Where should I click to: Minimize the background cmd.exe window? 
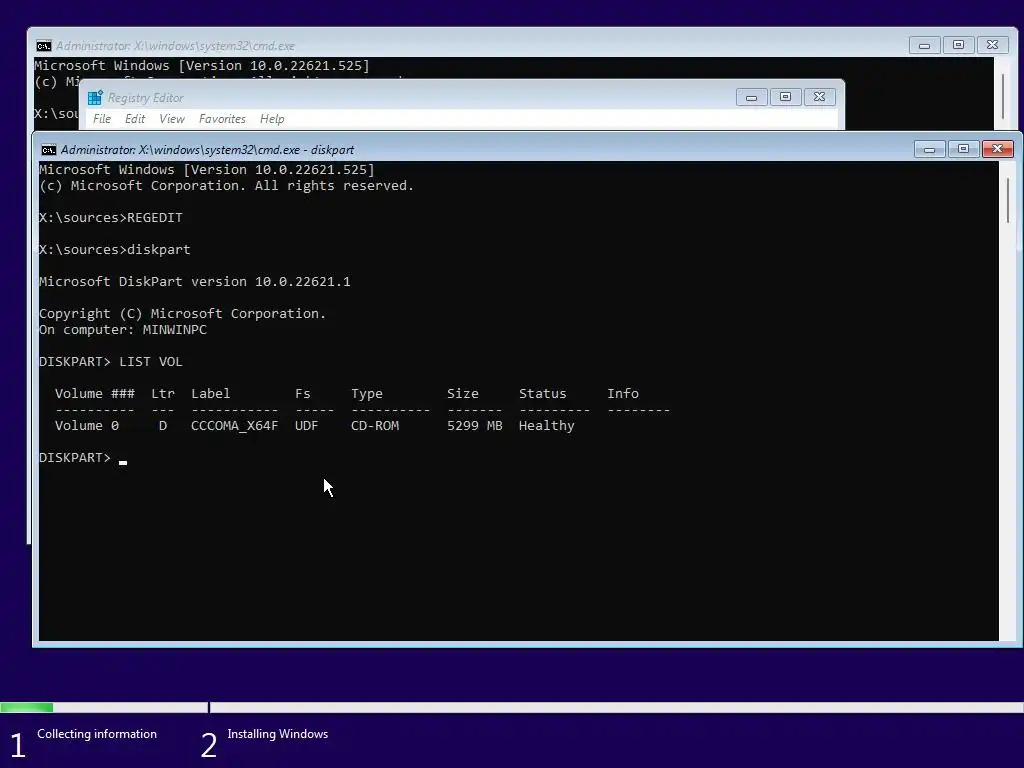(x=924, y=45)
